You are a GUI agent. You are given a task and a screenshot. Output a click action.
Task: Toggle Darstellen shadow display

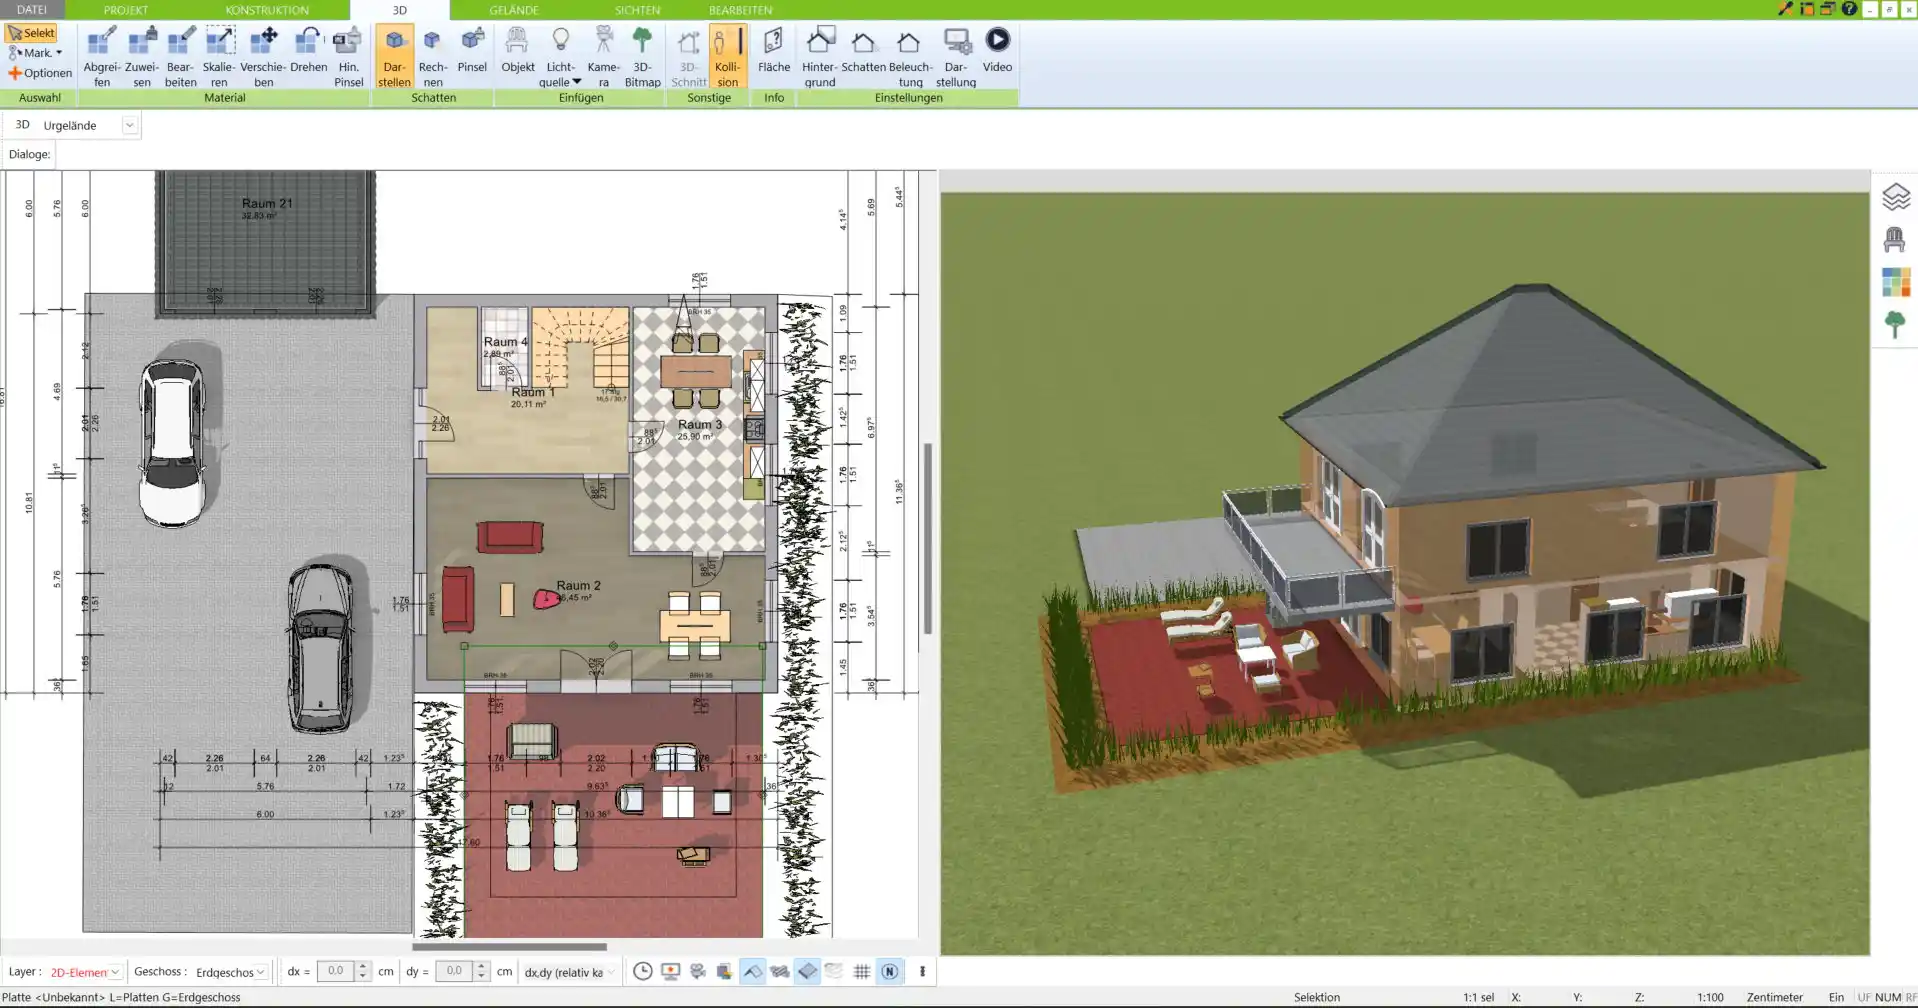394,57
